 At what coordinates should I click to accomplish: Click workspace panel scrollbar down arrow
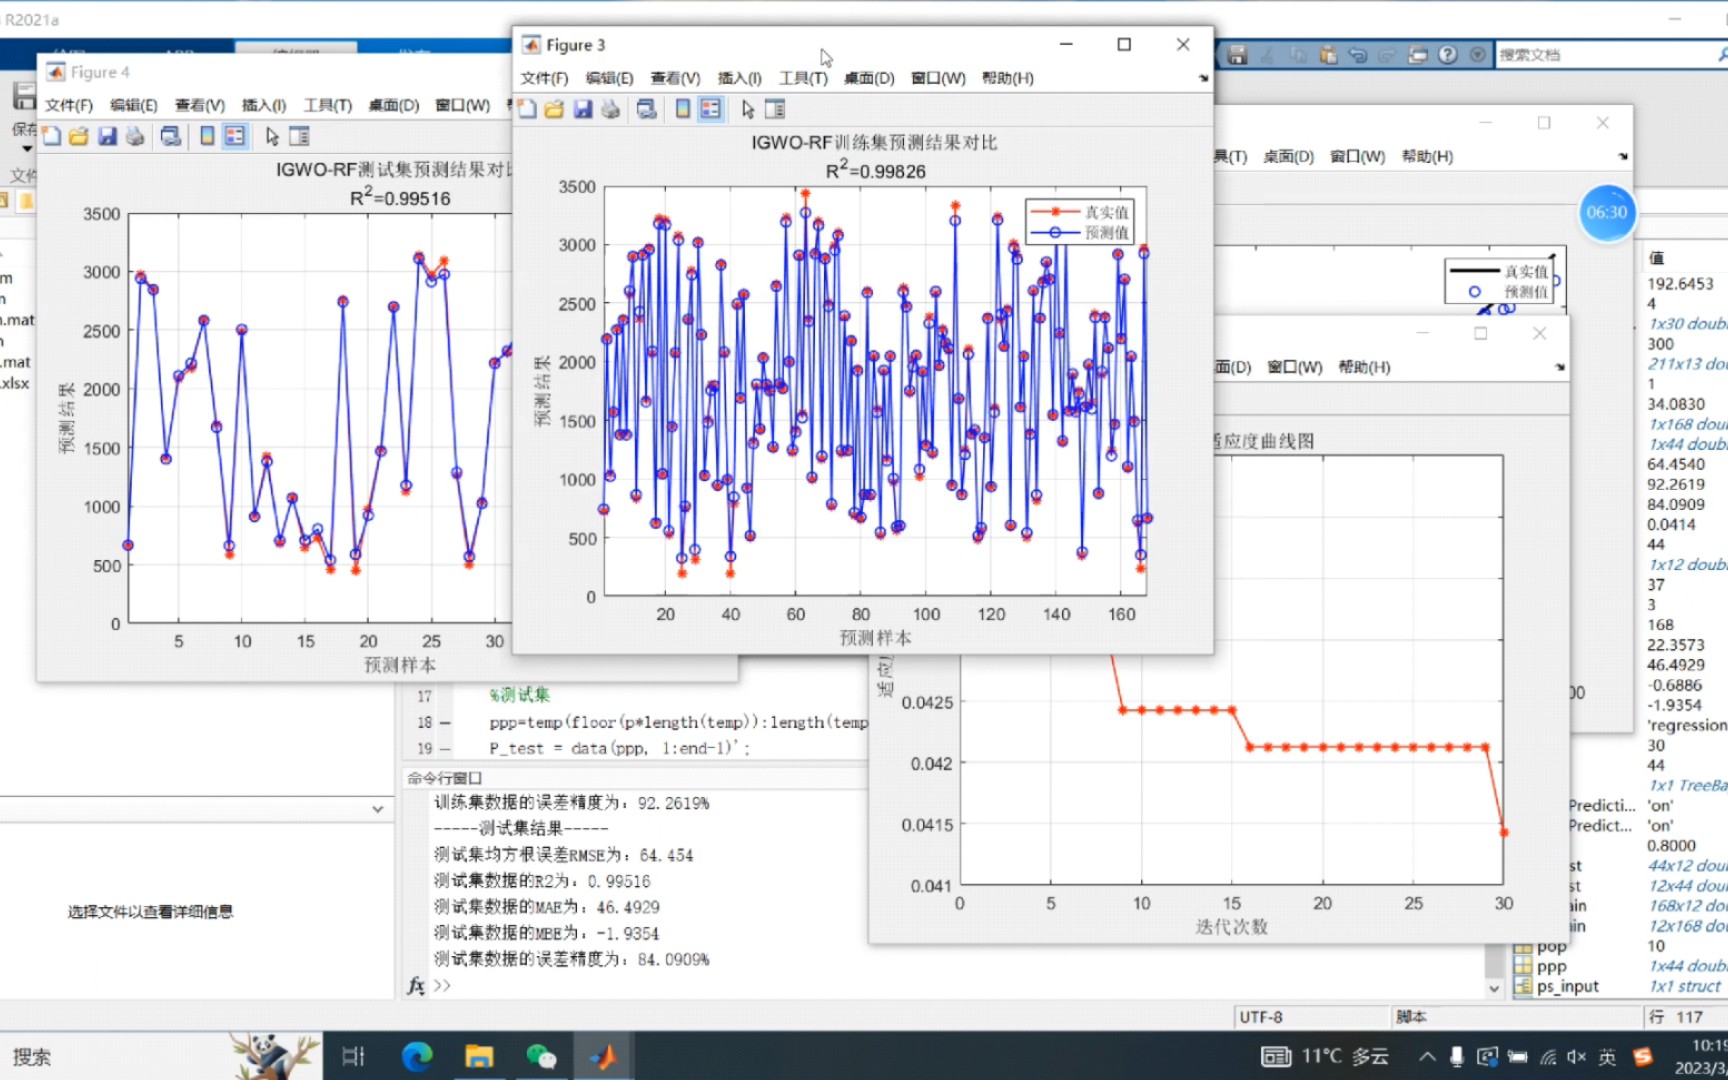coord(1494,988)
